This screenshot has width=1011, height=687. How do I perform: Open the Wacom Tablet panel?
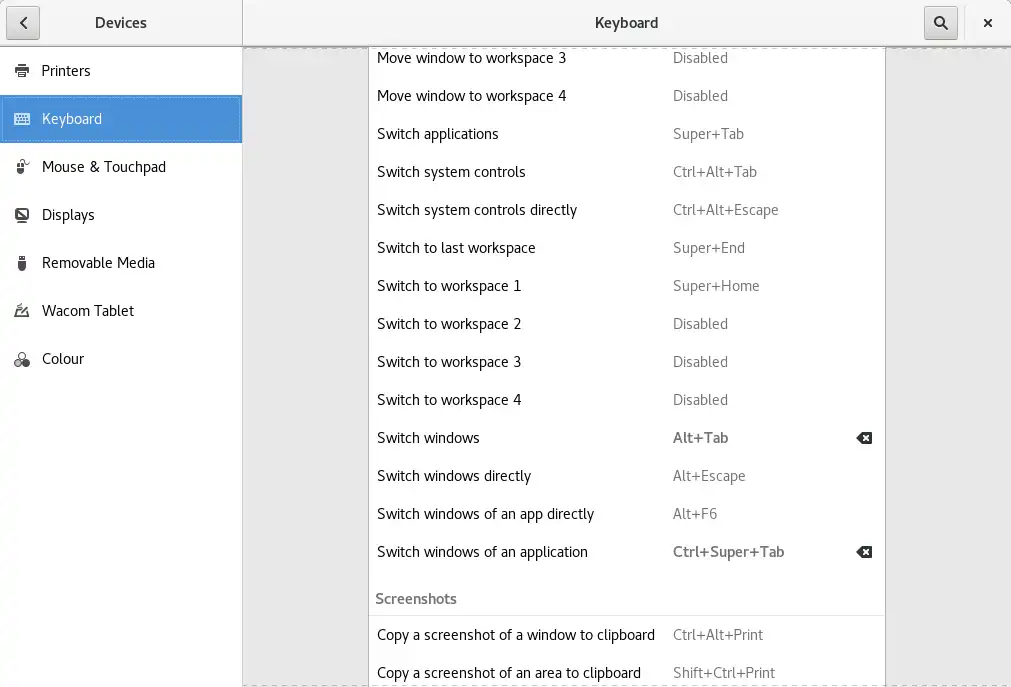pos(88,311)
